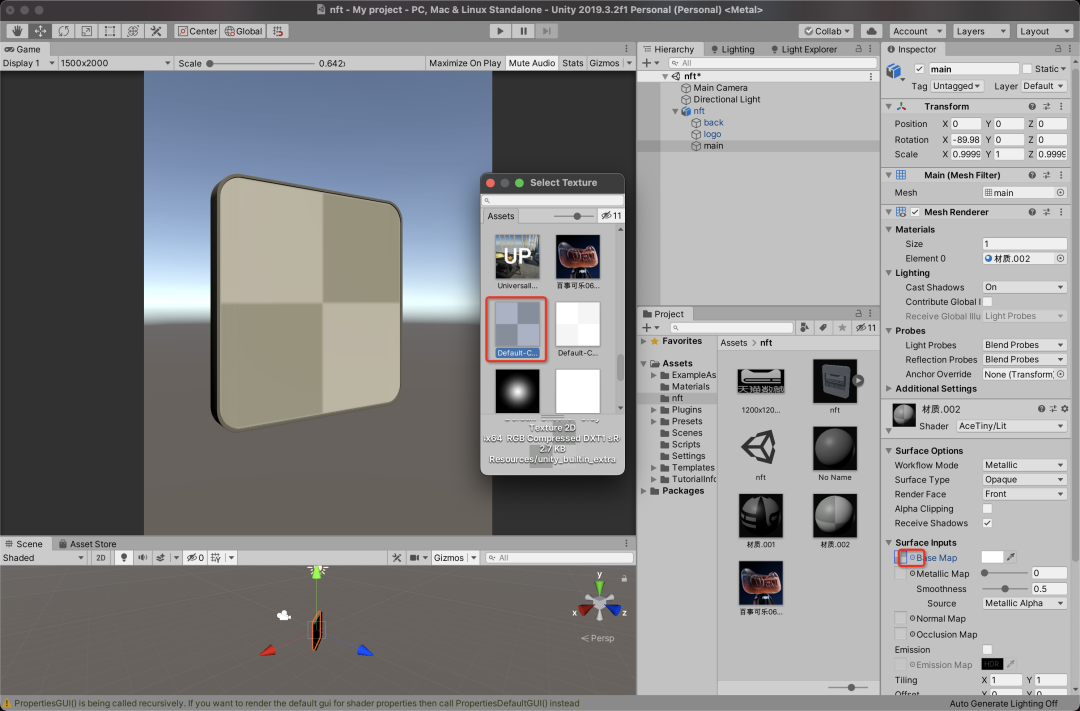
Task: Select the Rect tool
Action: (110, 31)
